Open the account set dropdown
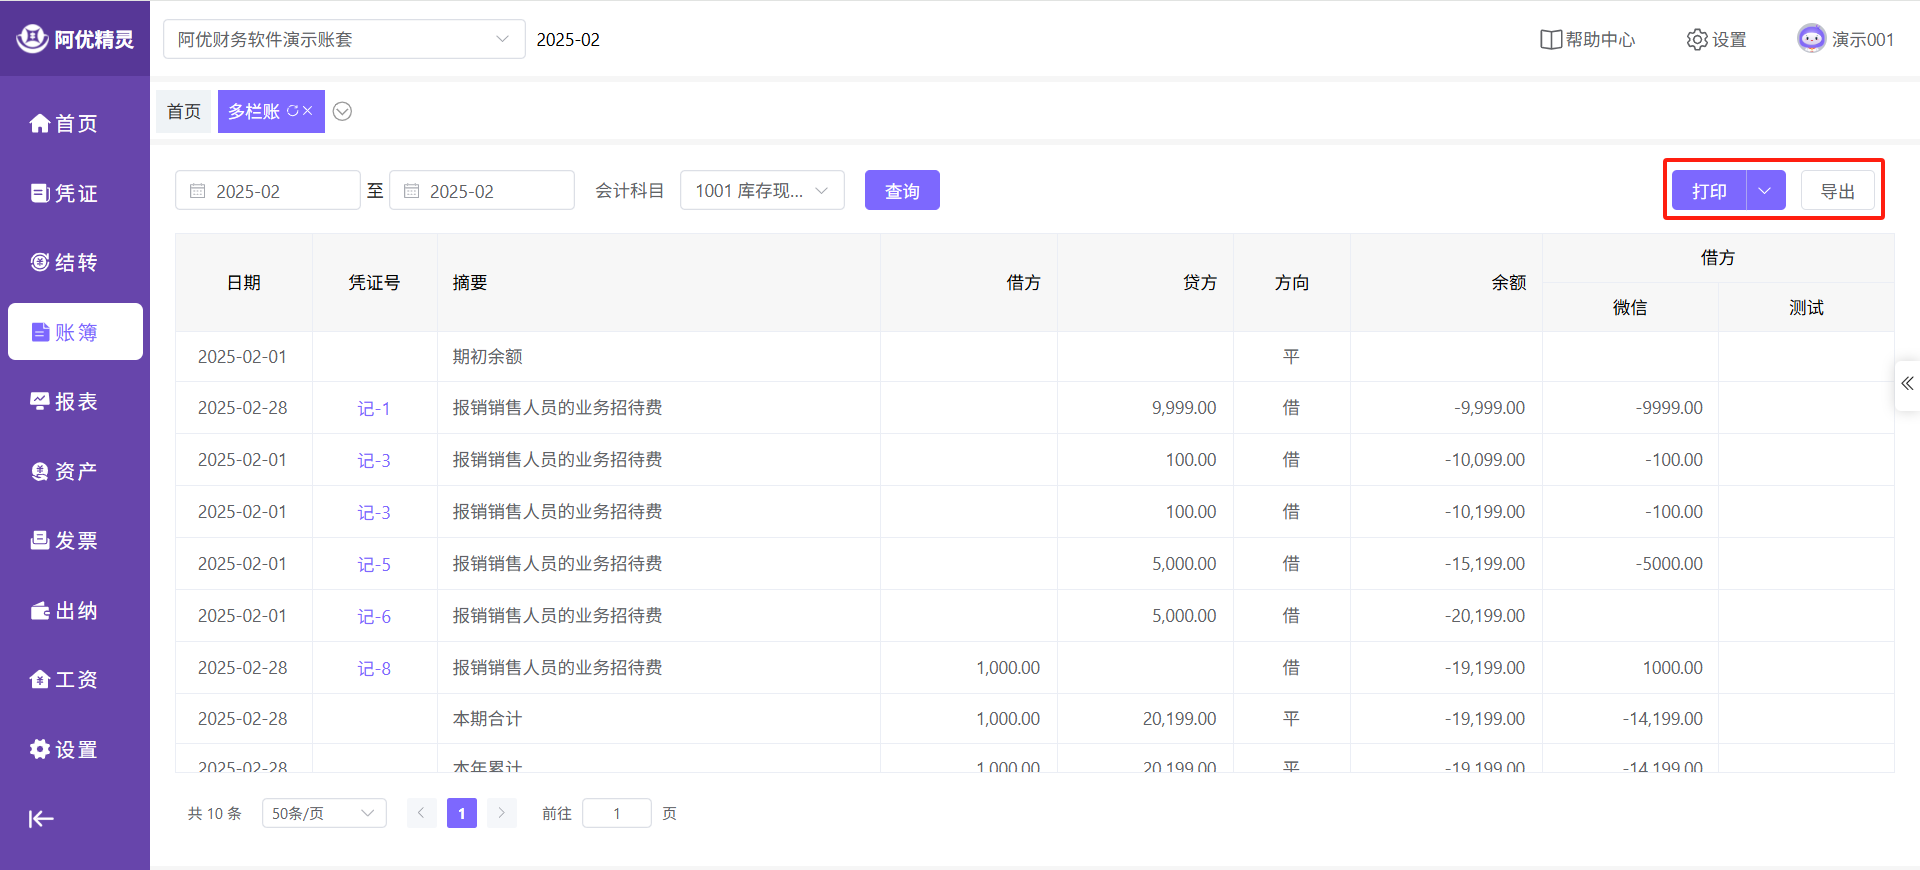Image resolution: width=1920 pixels, height=870 pixels. [343, 40]
